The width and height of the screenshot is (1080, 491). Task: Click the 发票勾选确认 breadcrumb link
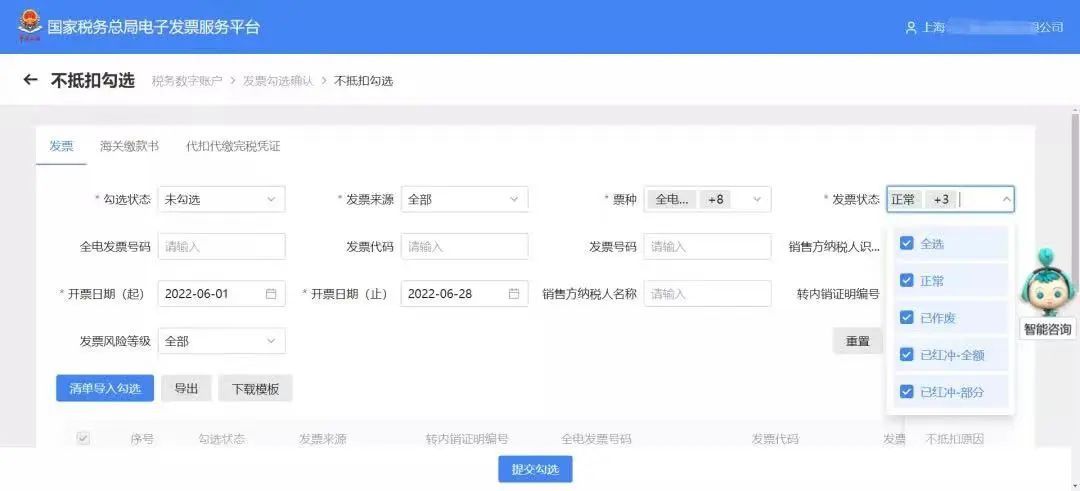(278, 81)
